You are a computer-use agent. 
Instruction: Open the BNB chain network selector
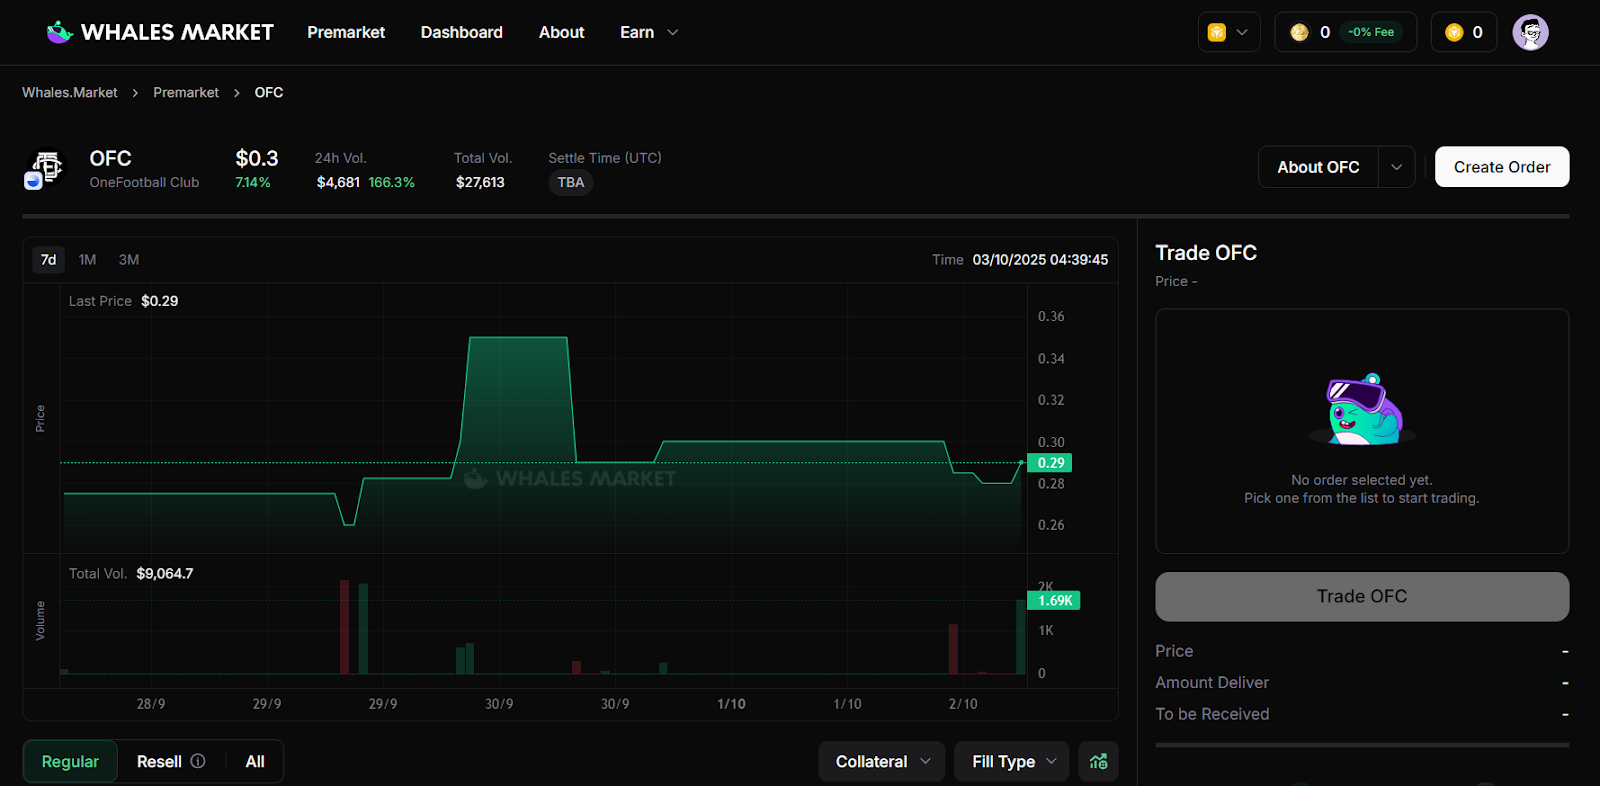point(1229,32)
